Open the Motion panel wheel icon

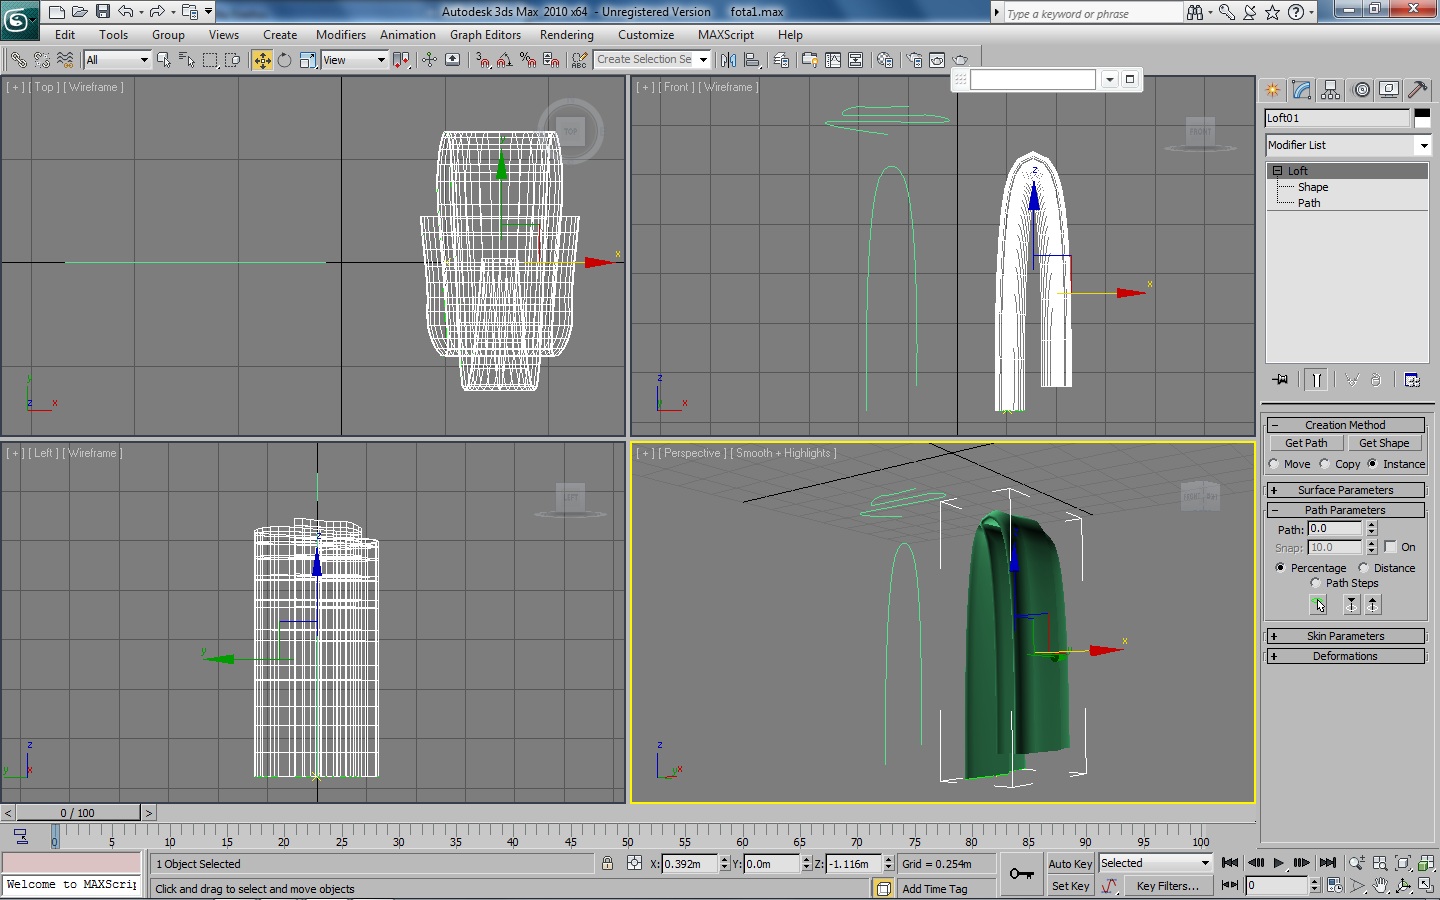click(1361, 90)
